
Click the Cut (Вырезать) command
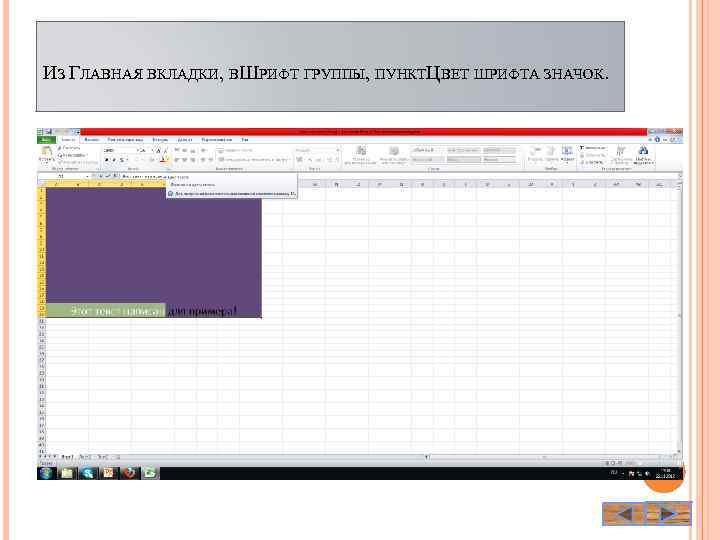[x=69, y=148]
